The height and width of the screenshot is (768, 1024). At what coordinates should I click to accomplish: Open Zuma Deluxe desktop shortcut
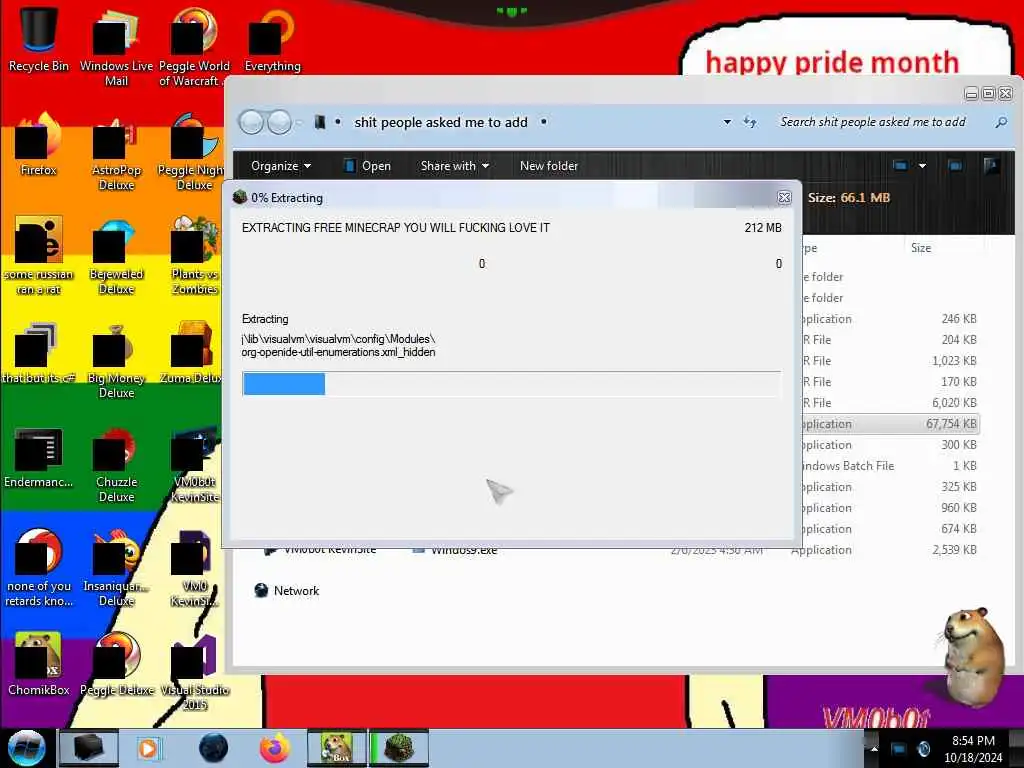(x=193, y=353)
